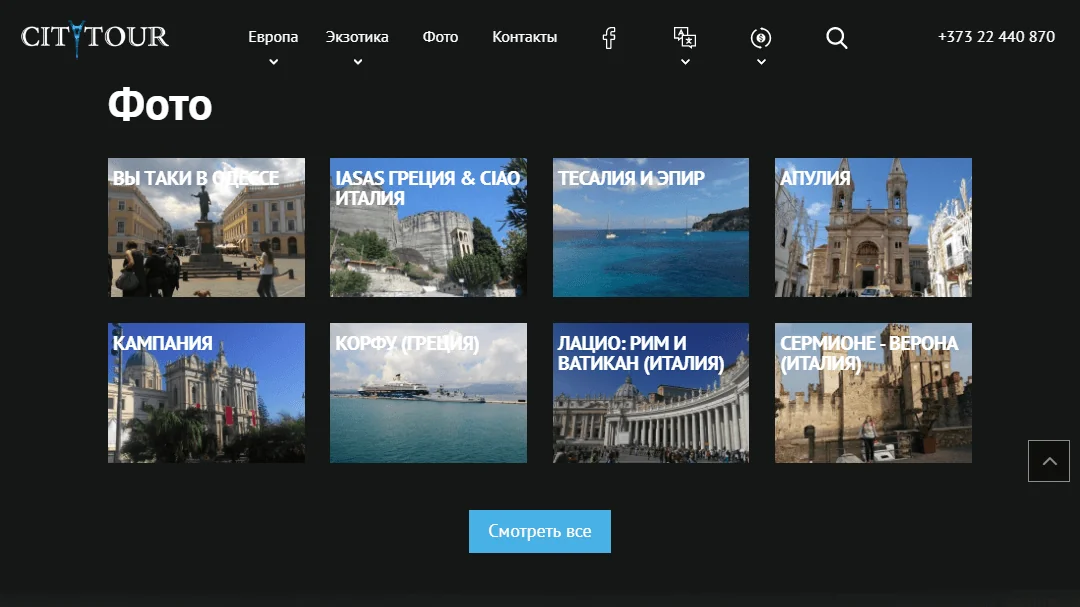Expand the chevron under Европа

[273, 62]
